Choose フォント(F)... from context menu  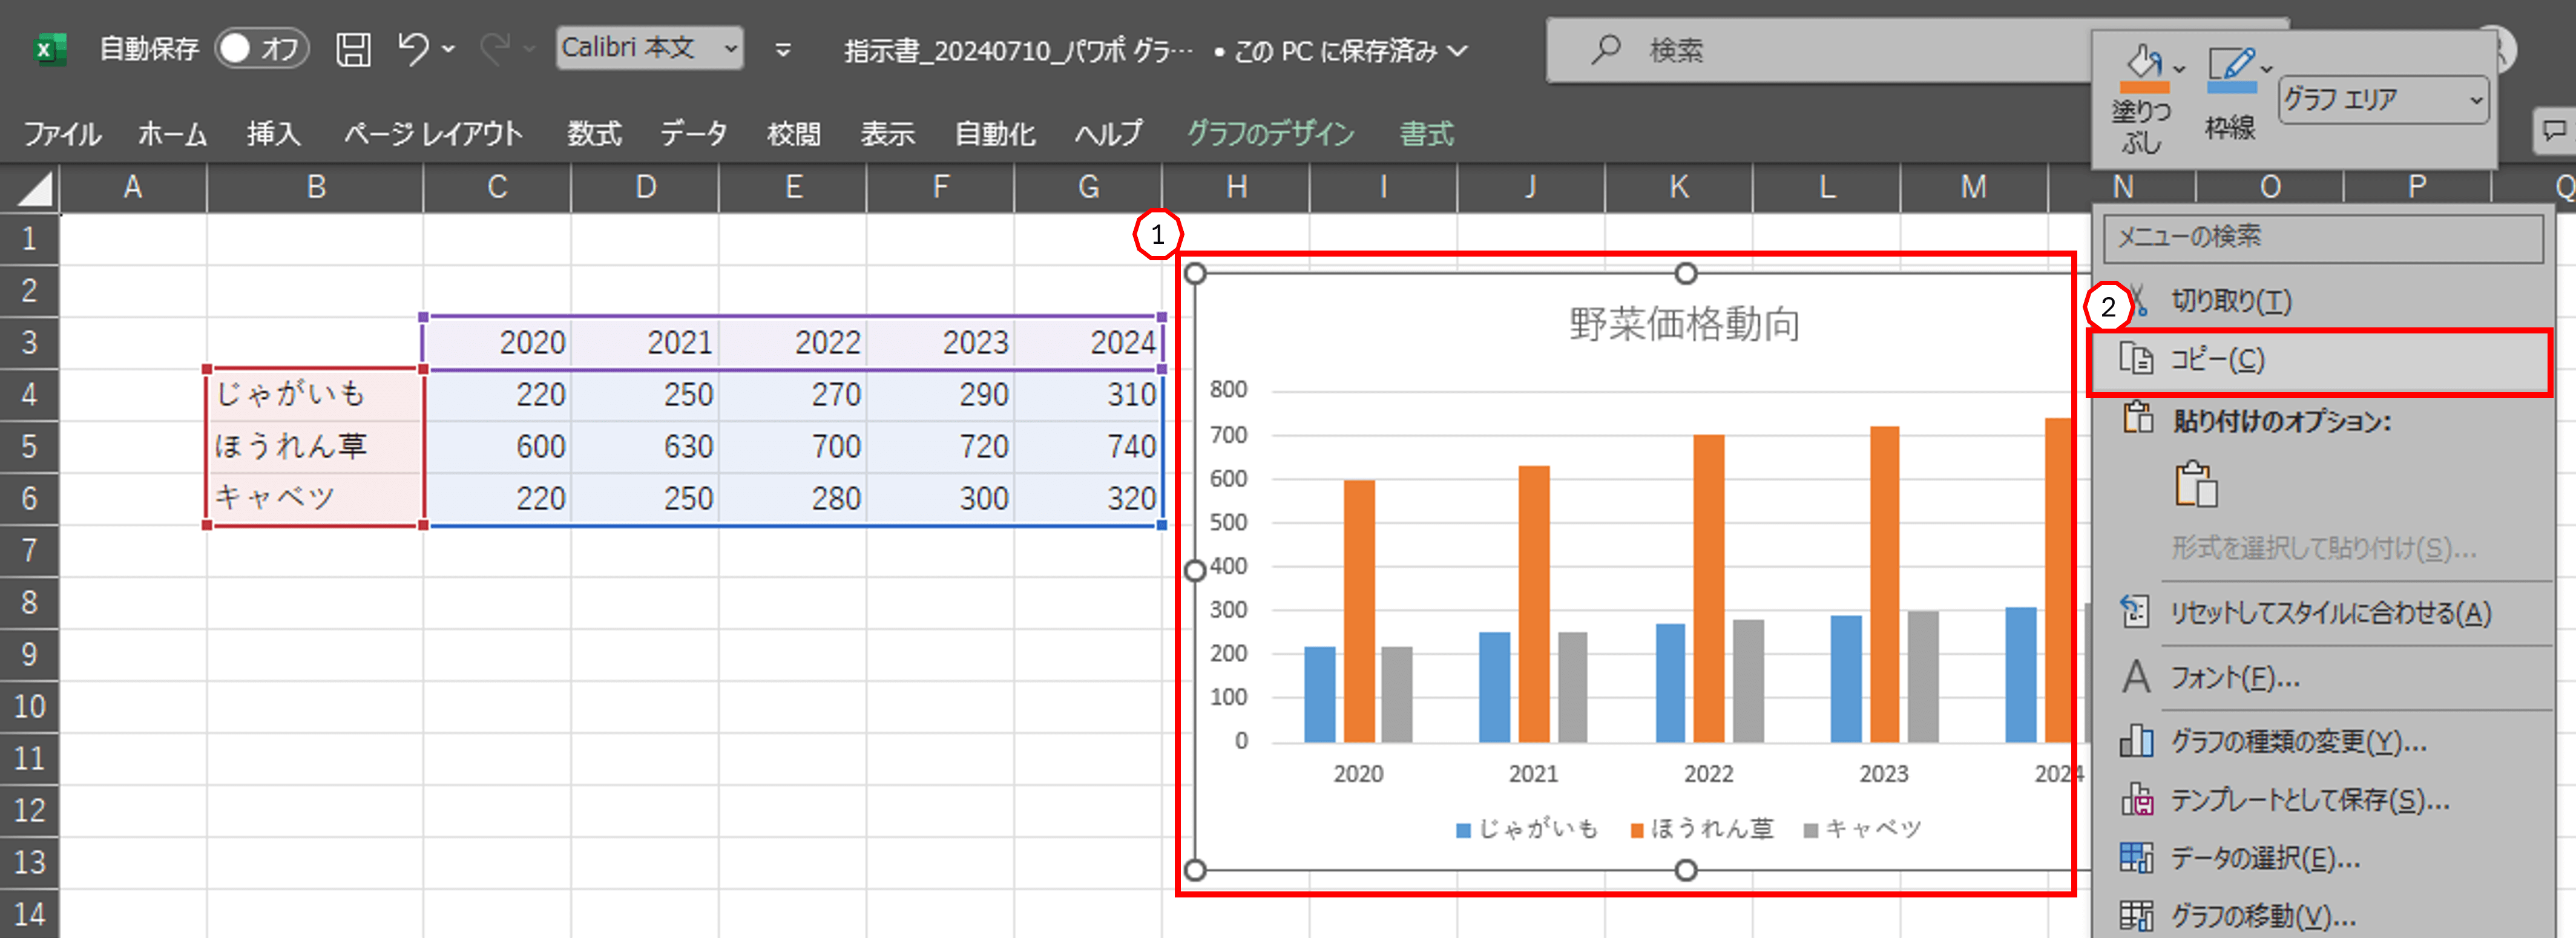[x=2323, y=677]
